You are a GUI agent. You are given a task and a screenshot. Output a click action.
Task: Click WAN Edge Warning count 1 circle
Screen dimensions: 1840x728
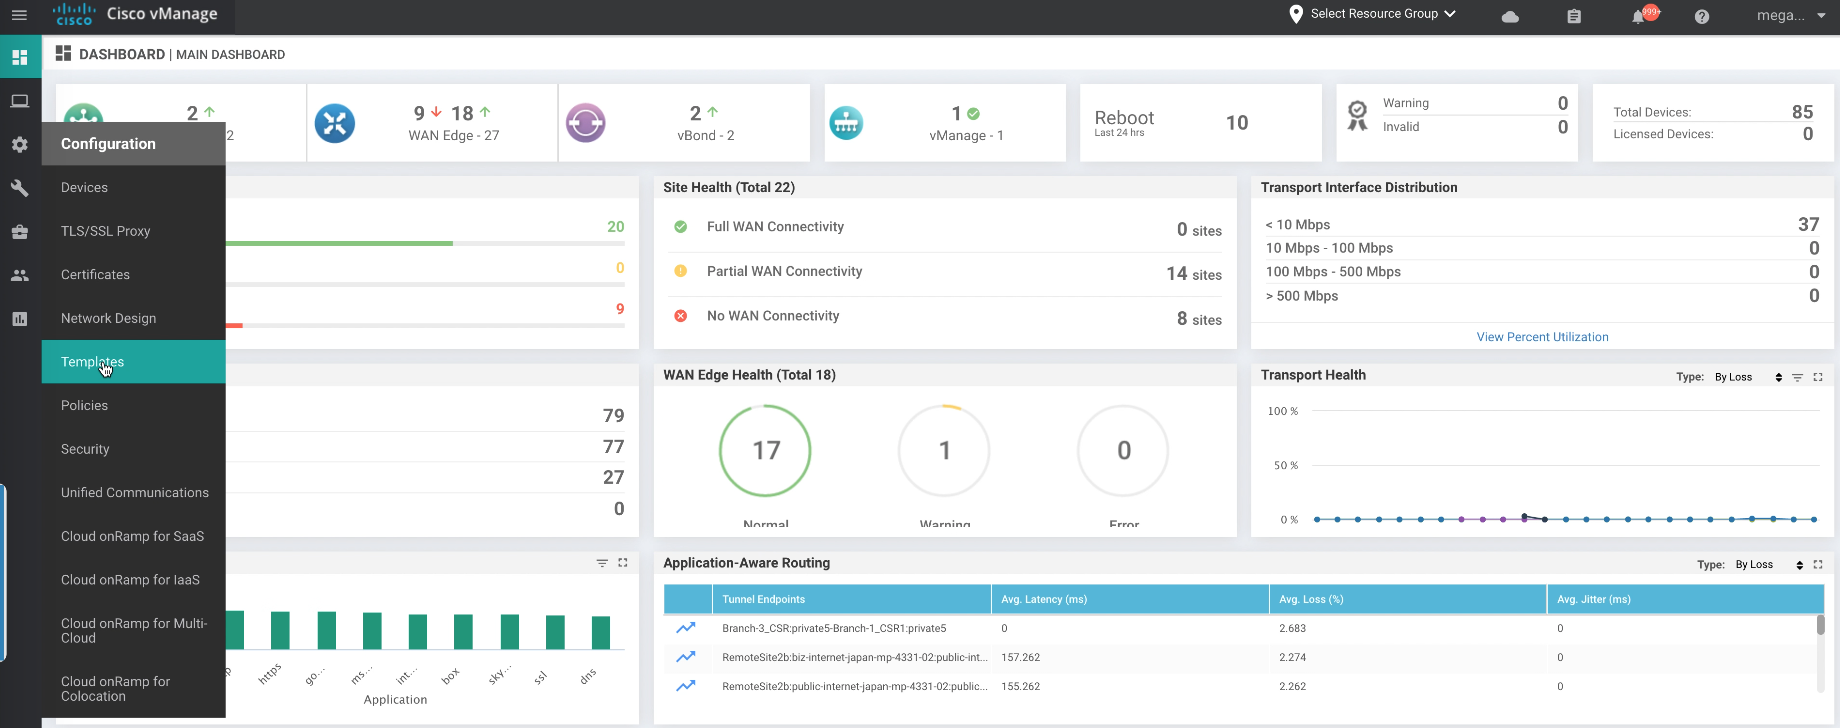[x=944, y=450]
